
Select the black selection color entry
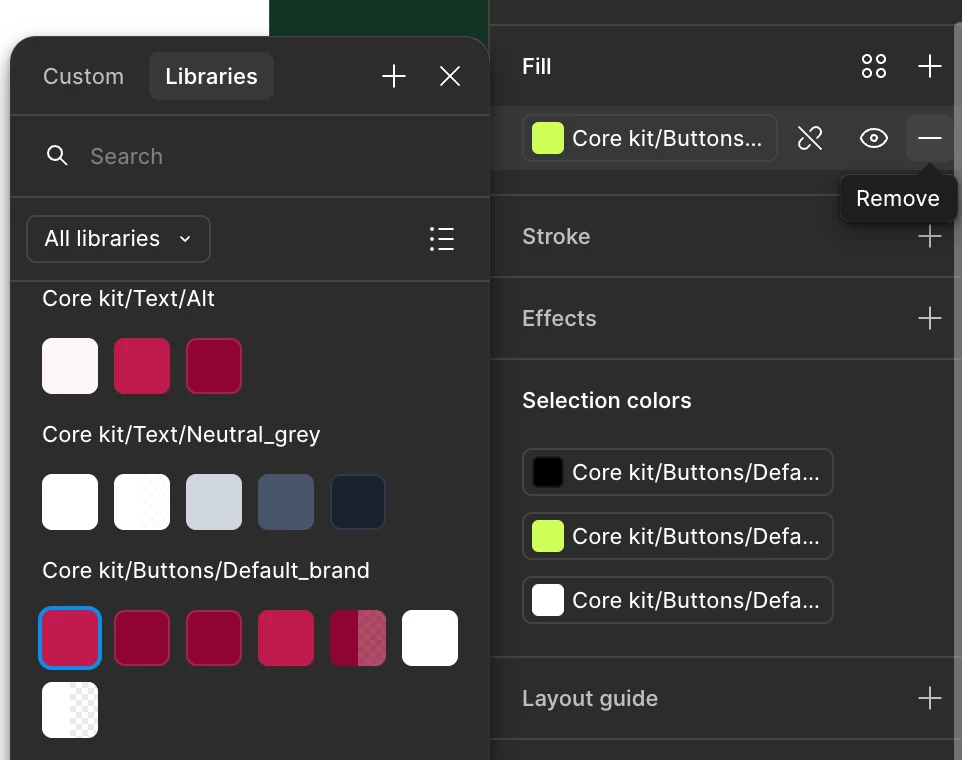point(678,472)
